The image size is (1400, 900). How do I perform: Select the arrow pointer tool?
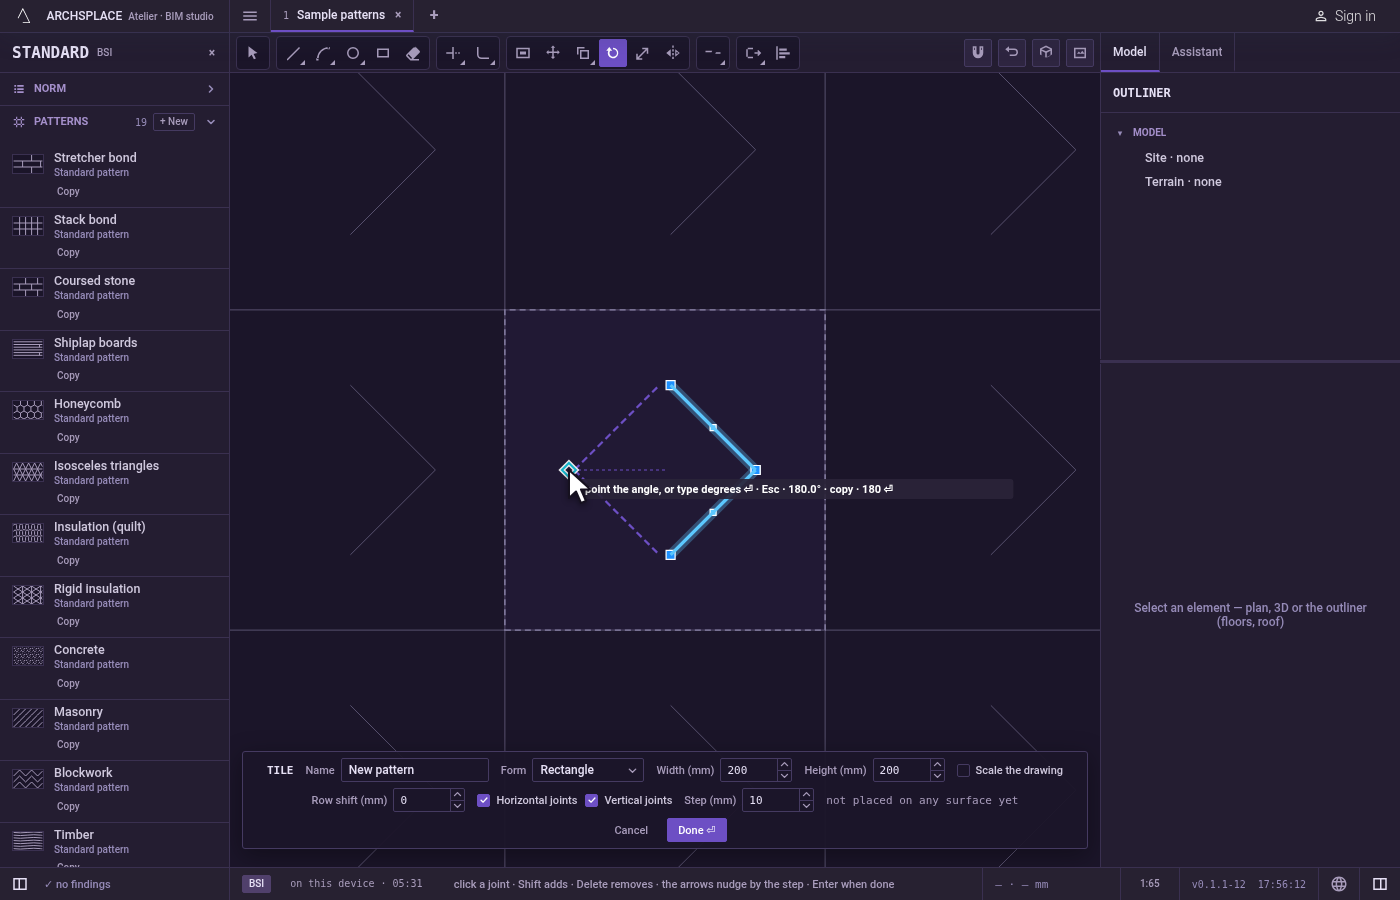(252, 53)
